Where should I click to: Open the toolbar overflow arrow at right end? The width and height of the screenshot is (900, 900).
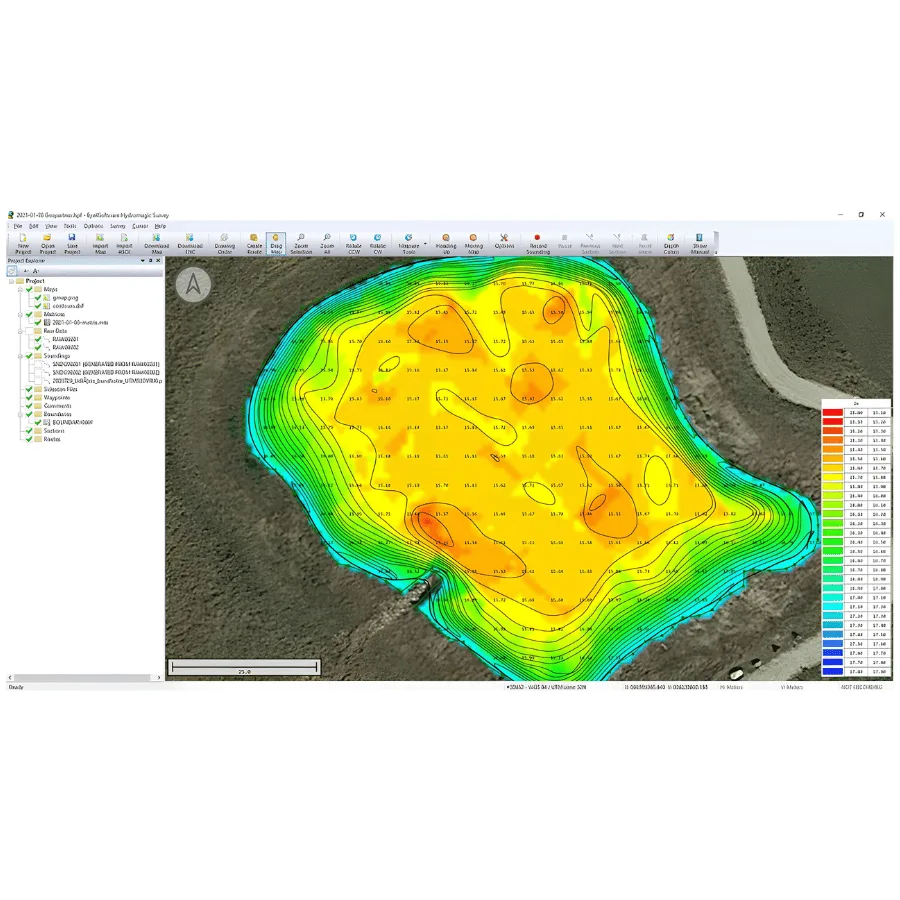tap(716, 252)
